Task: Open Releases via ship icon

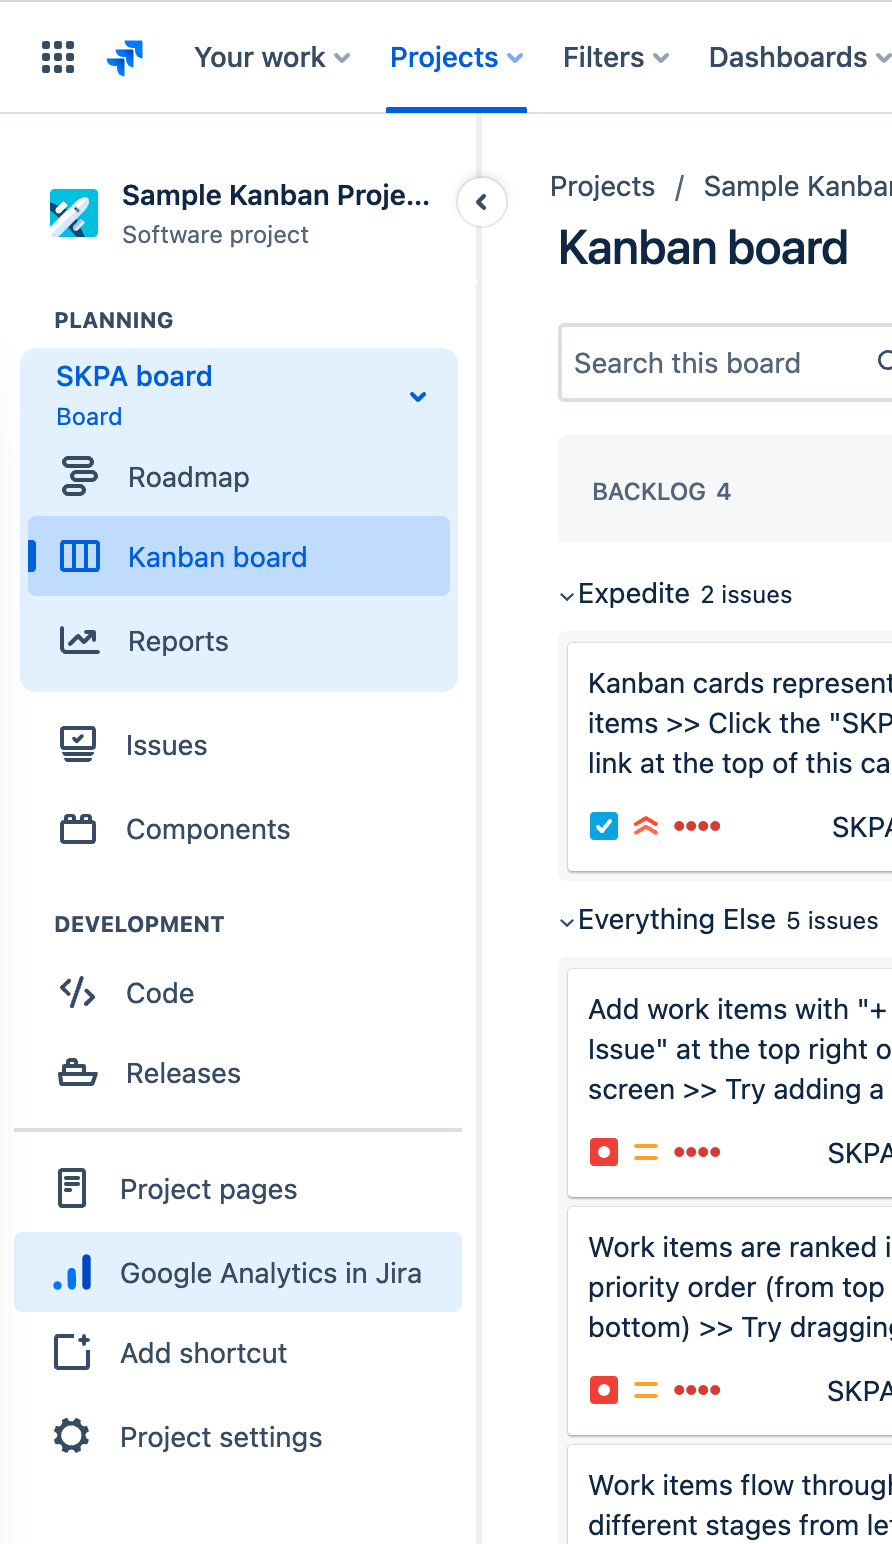Action: tap(78, 1073)
